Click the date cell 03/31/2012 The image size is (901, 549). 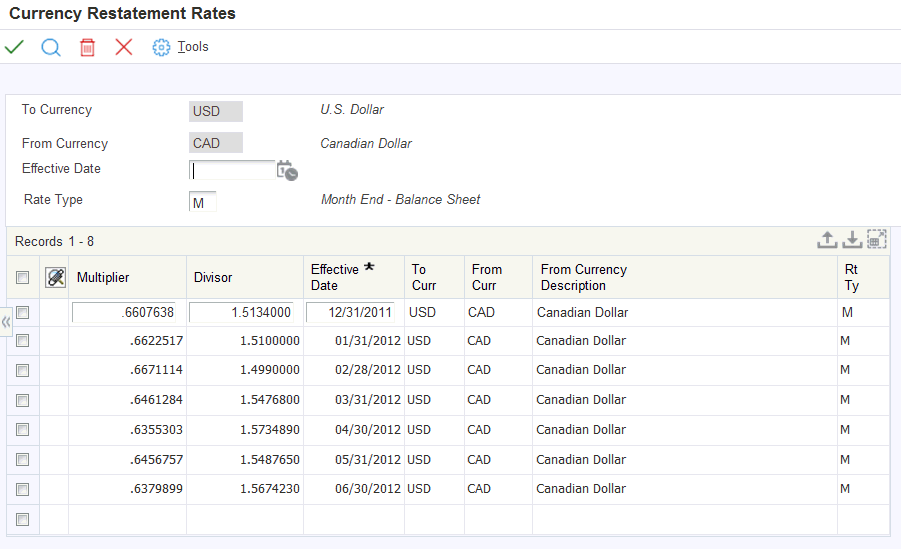pyautogui.click(x=368, y=400)
